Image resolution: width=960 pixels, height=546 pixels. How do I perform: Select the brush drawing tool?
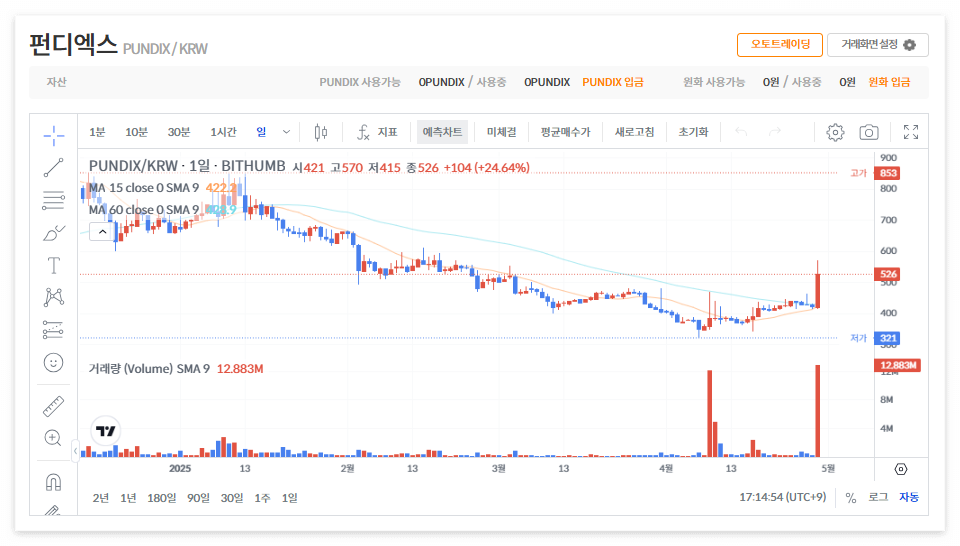point(54,233)
